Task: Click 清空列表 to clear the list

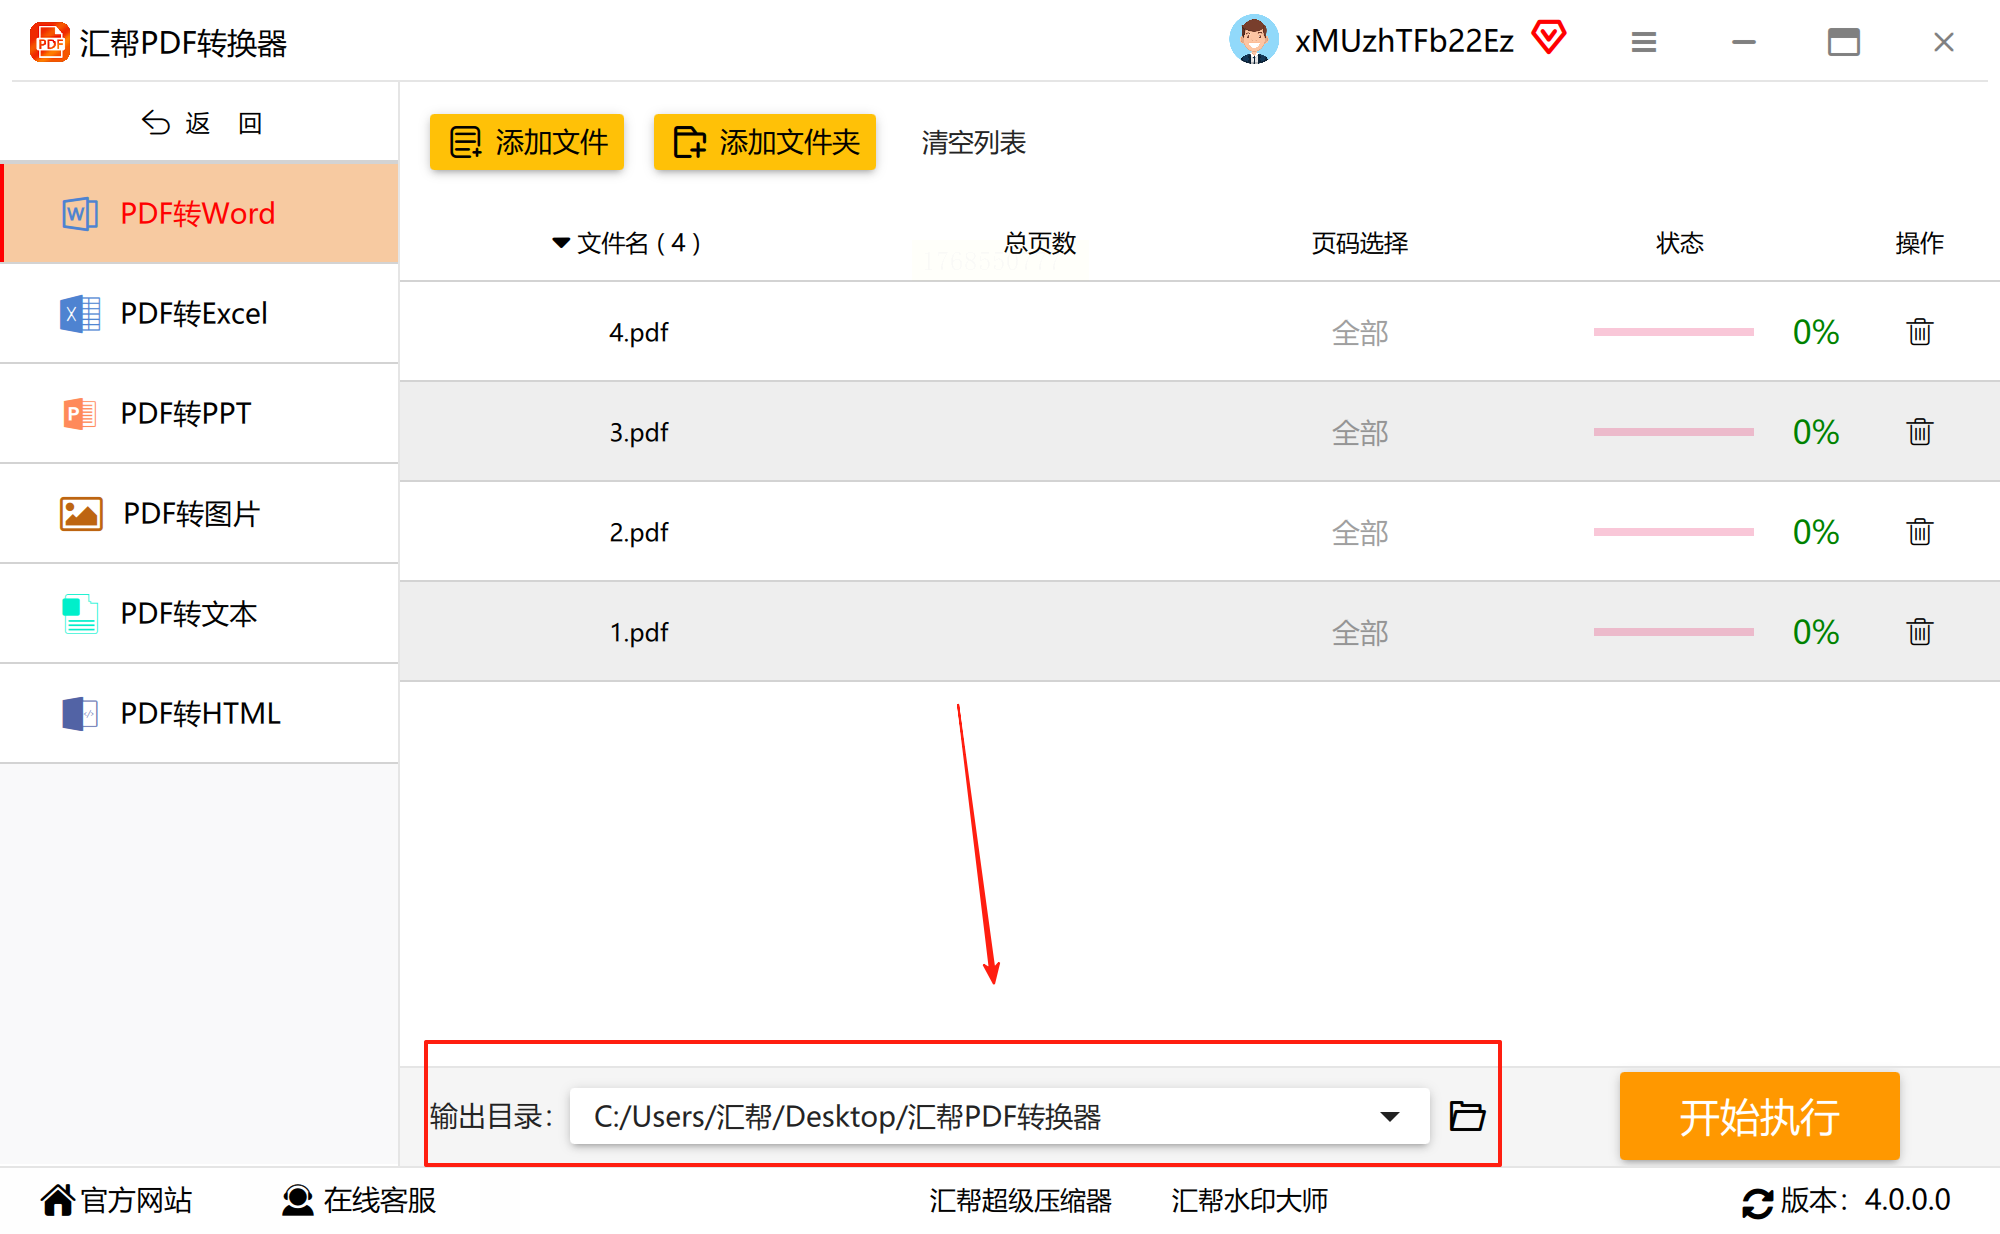Action: pos(973,143)
